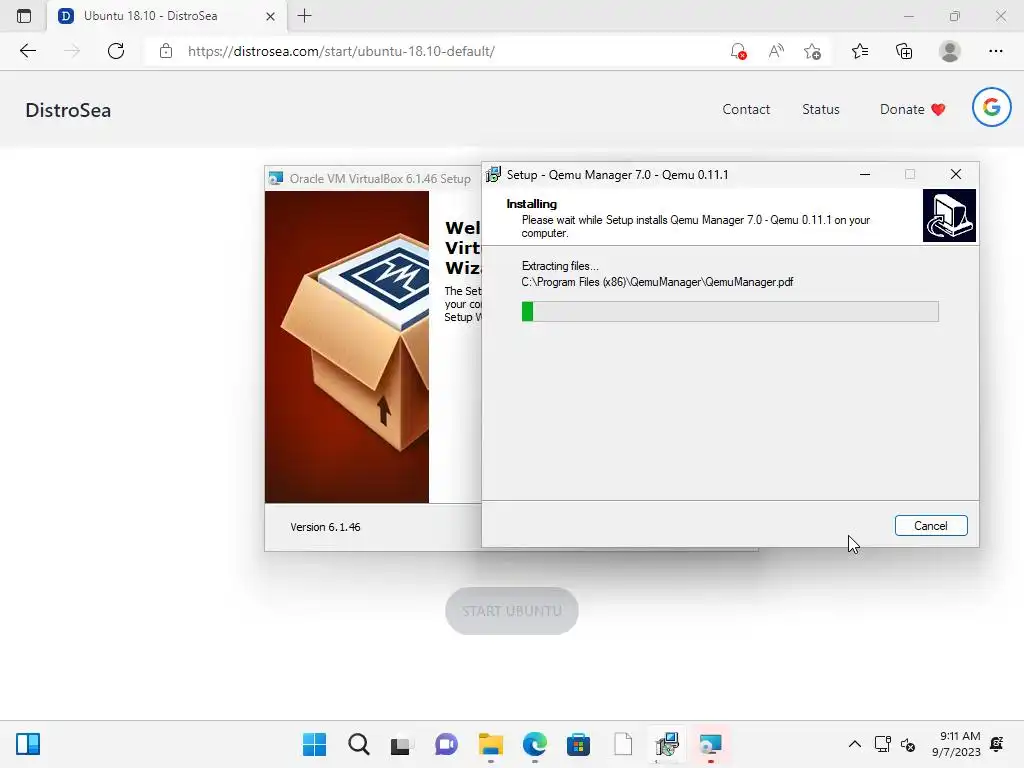
Task: Focus the address bar URL field
Action: [341, 51]
